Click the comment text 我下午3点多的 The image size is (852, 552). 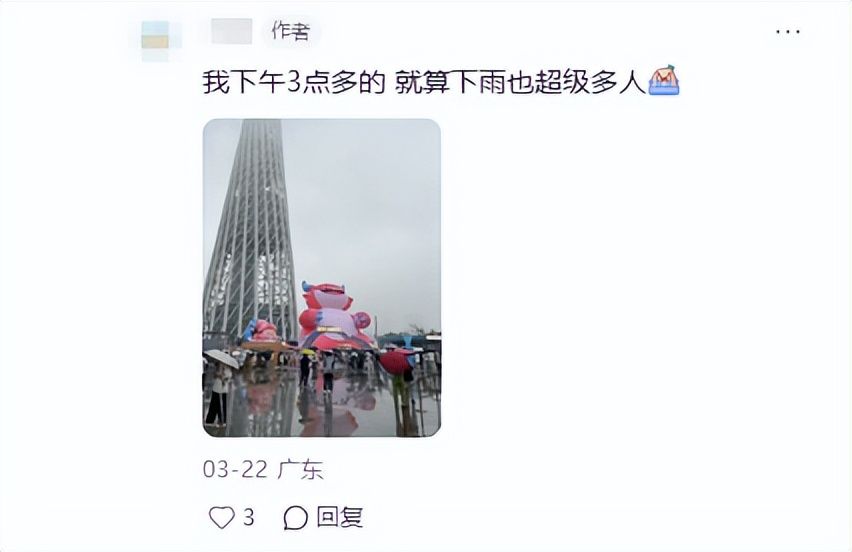click(x=294, y=84)
